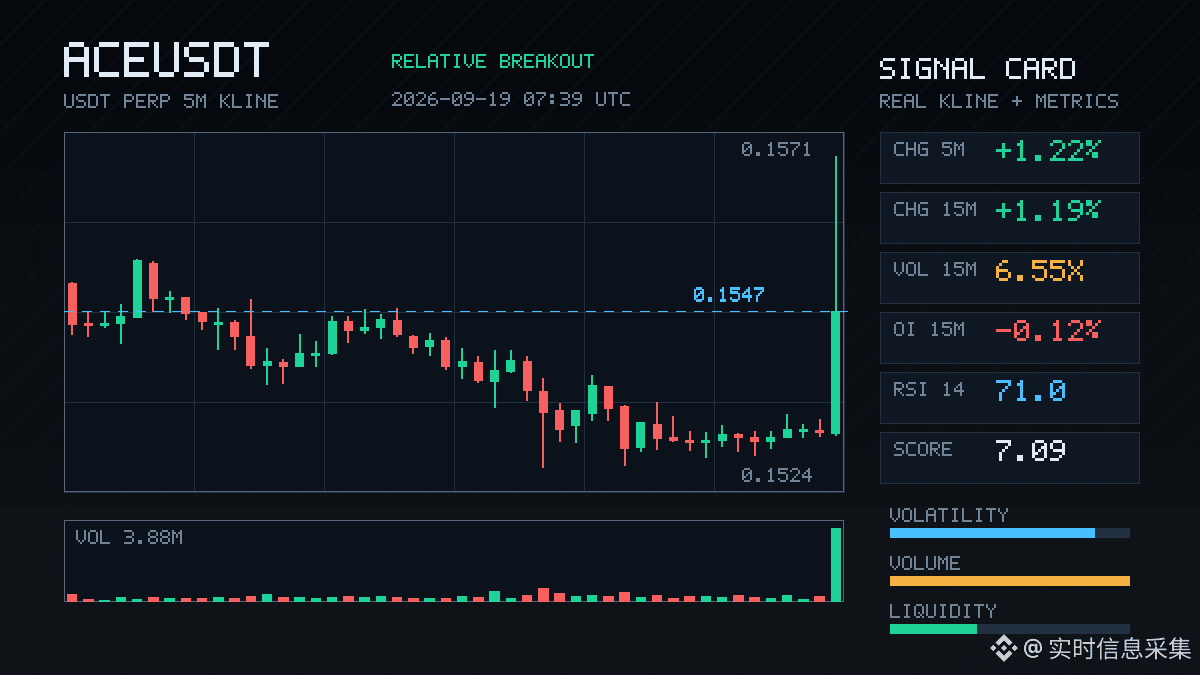Click the blue VOLATILITY bar
The height and width of the screenshot is (675, 1200).
(992, 533)
